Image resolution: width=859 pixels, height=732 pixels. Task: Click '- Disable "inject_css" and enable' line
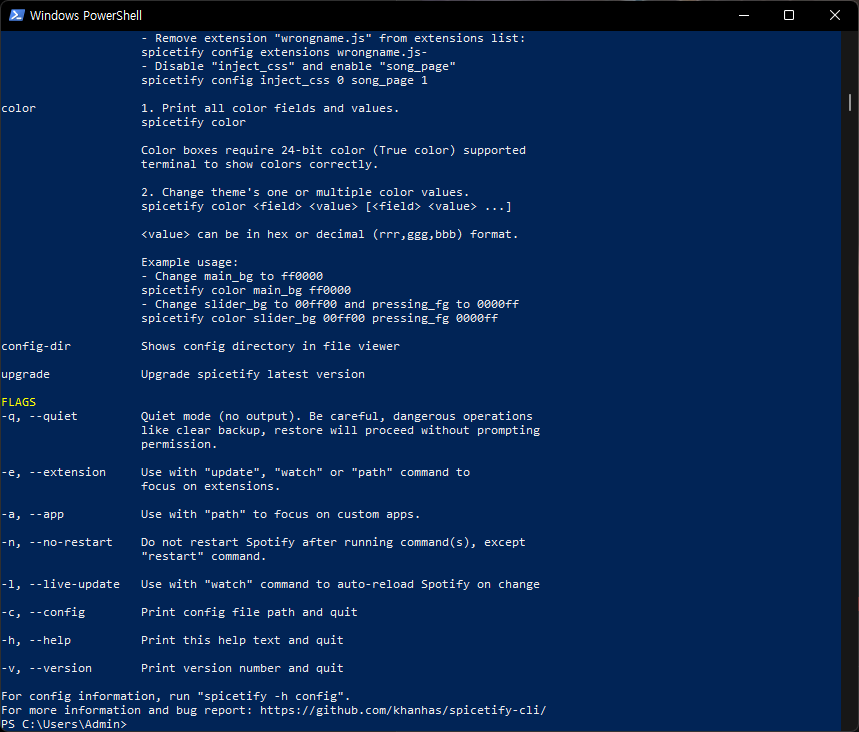(298, 66)
